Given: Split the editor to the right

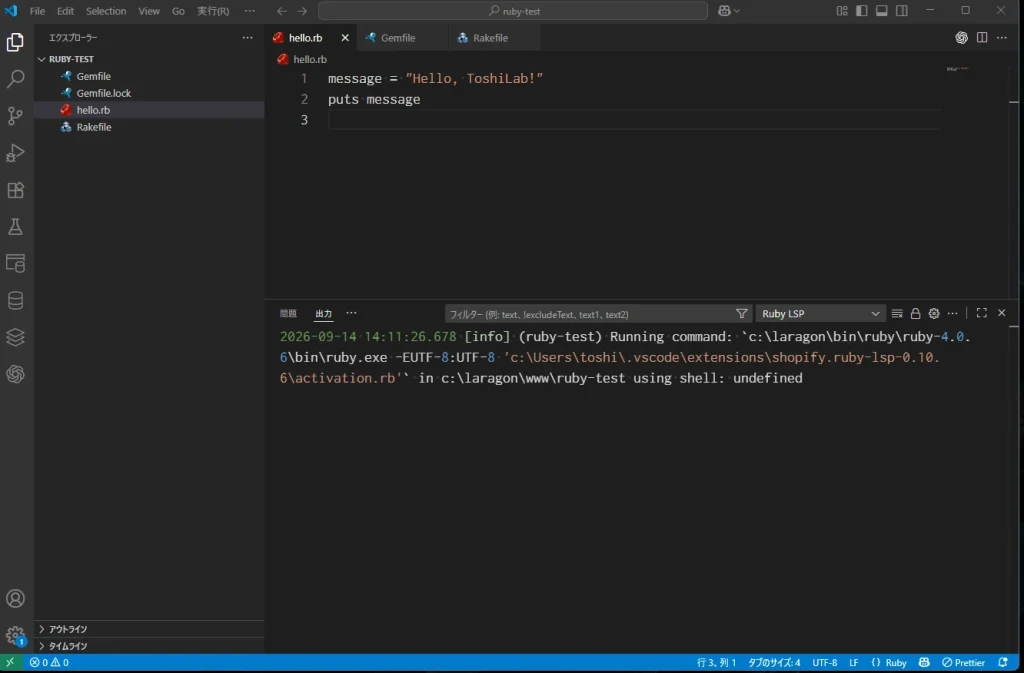Looking at the screenshot, I should (982, 37).
